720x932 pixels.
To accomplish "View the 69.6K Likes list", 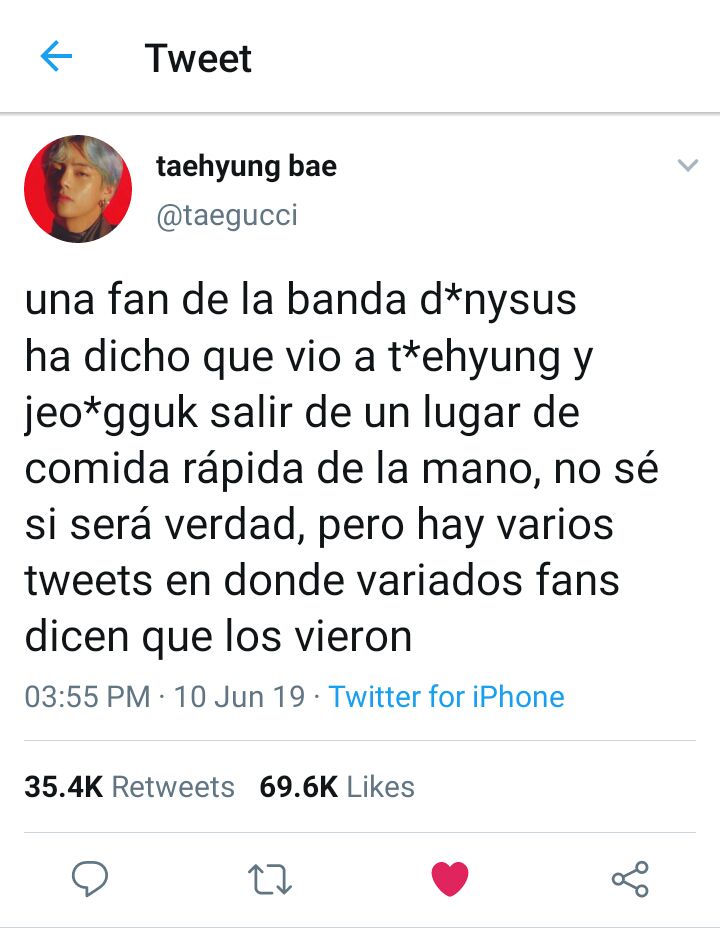I will tap(337, 786).
